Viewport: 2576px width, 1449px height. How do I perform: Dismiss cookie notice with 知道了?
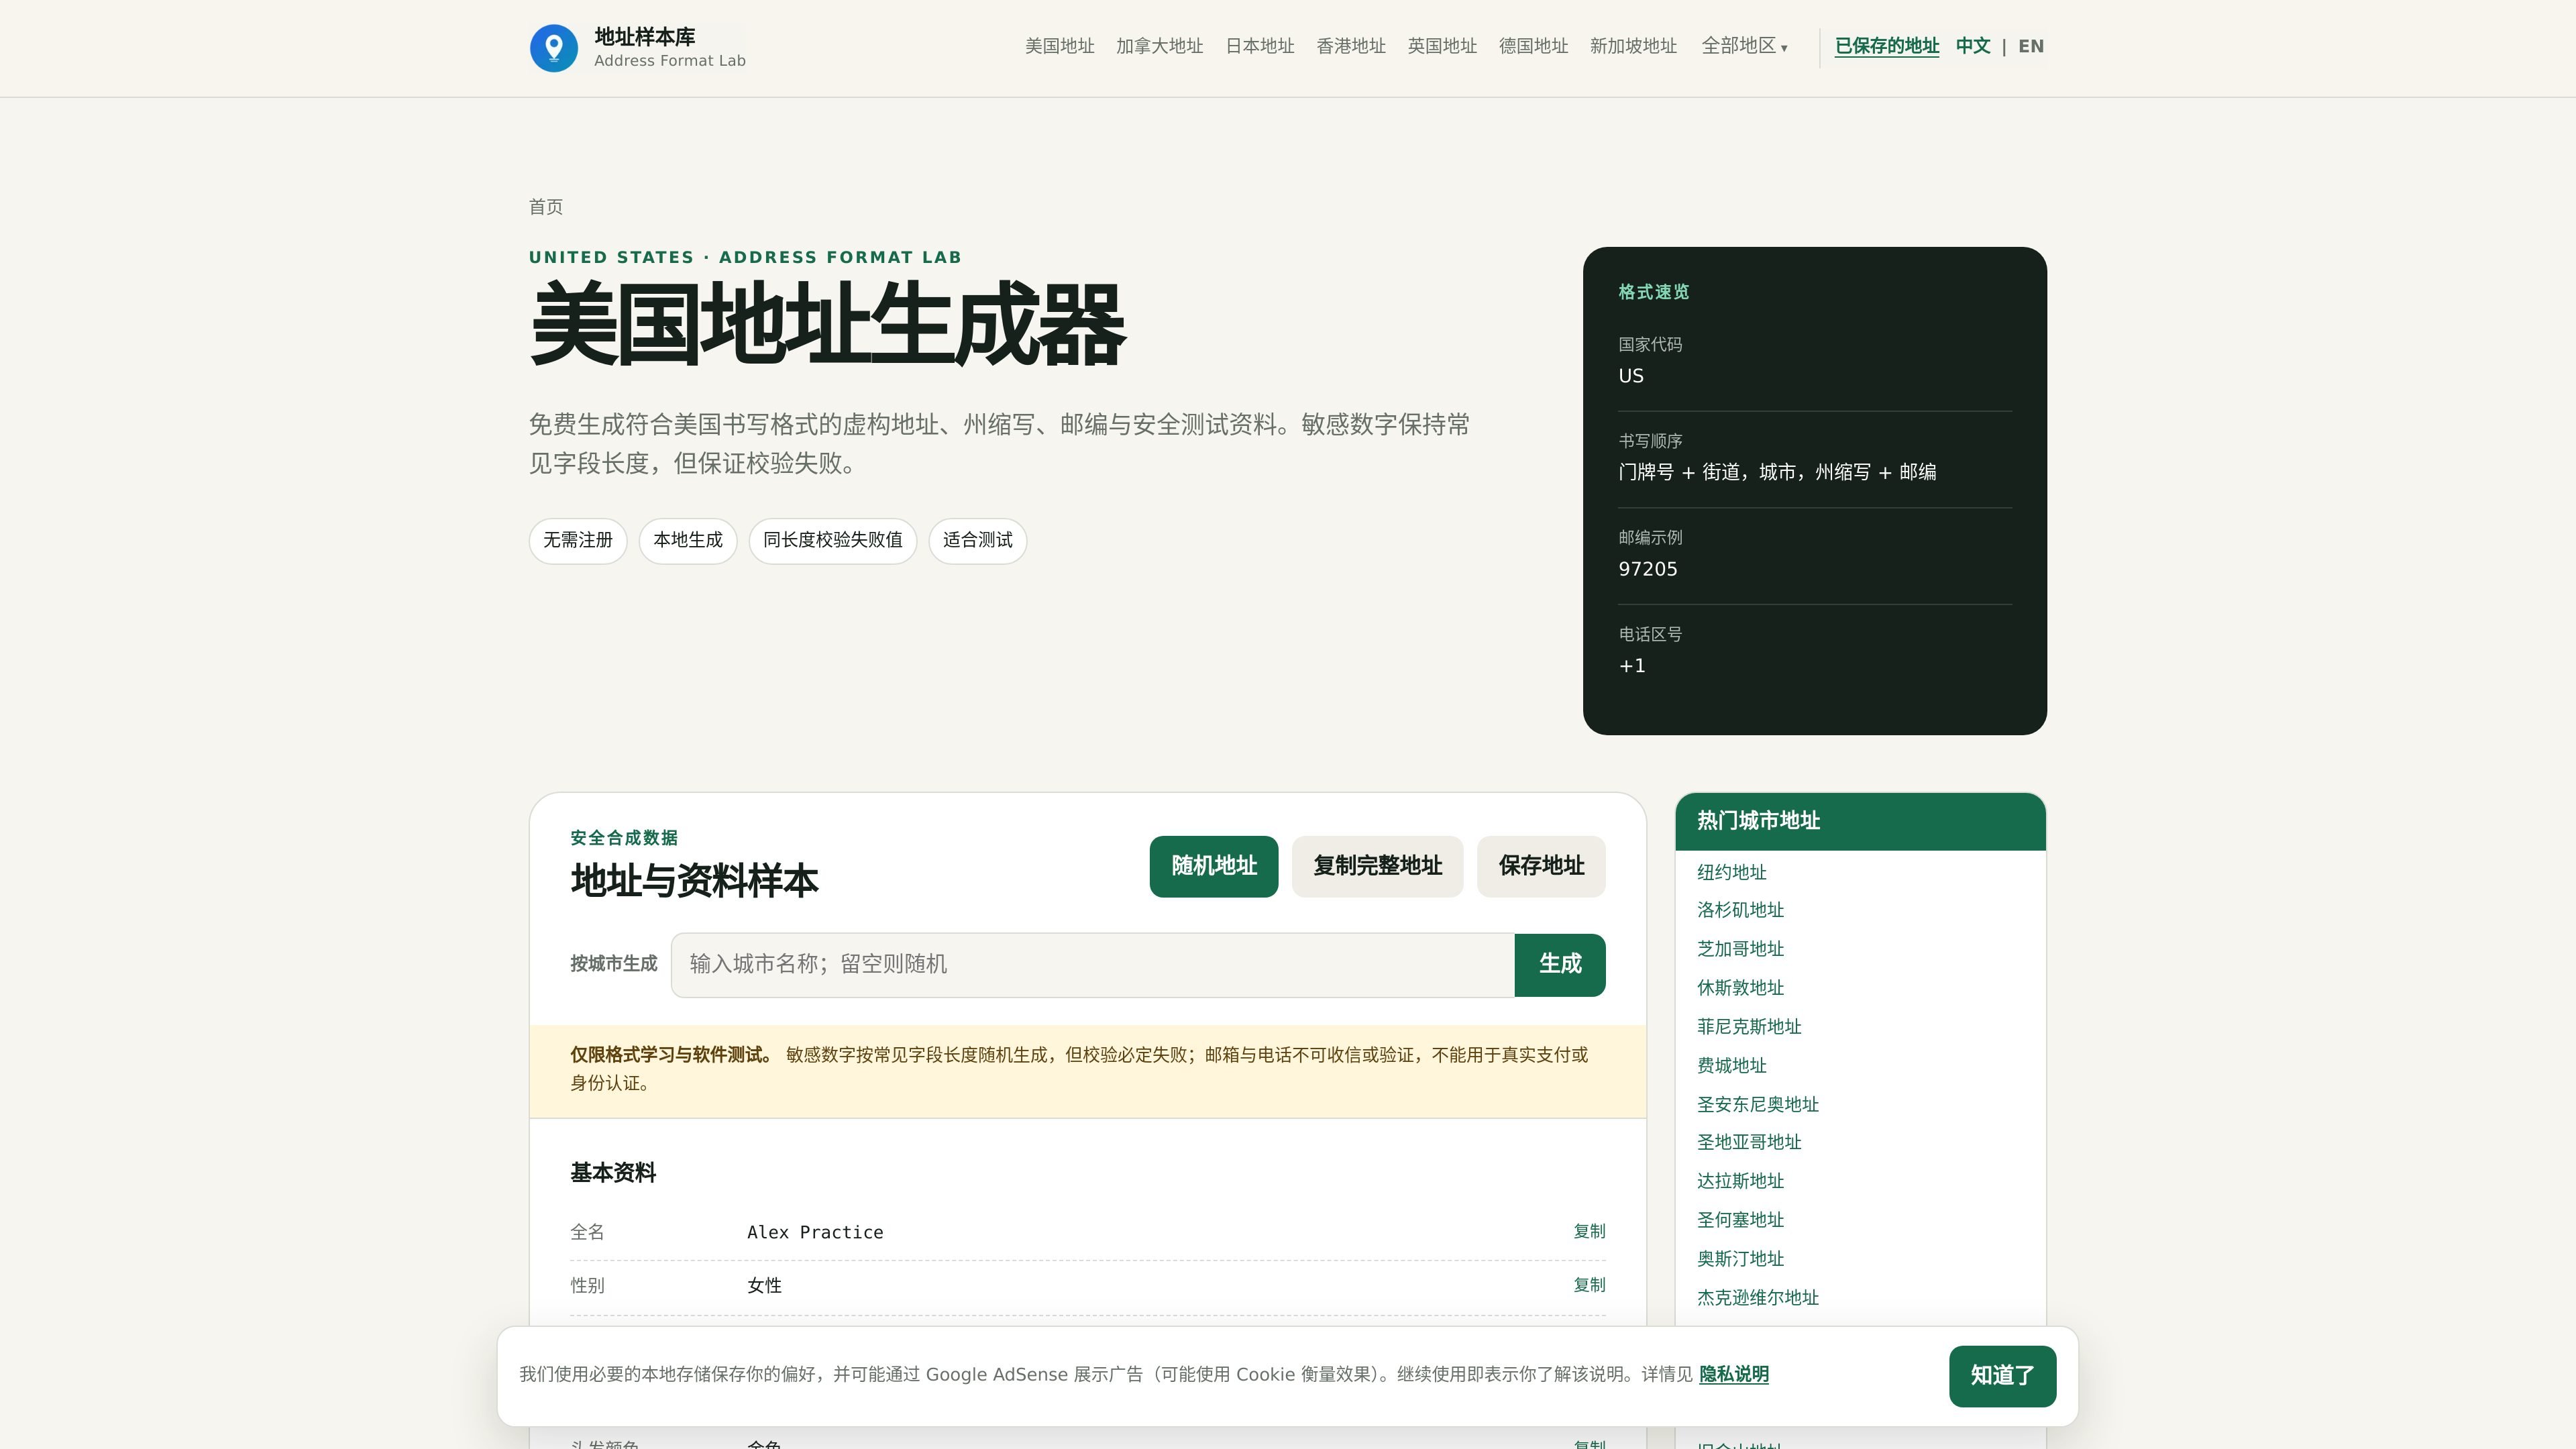(2002, 1376)
